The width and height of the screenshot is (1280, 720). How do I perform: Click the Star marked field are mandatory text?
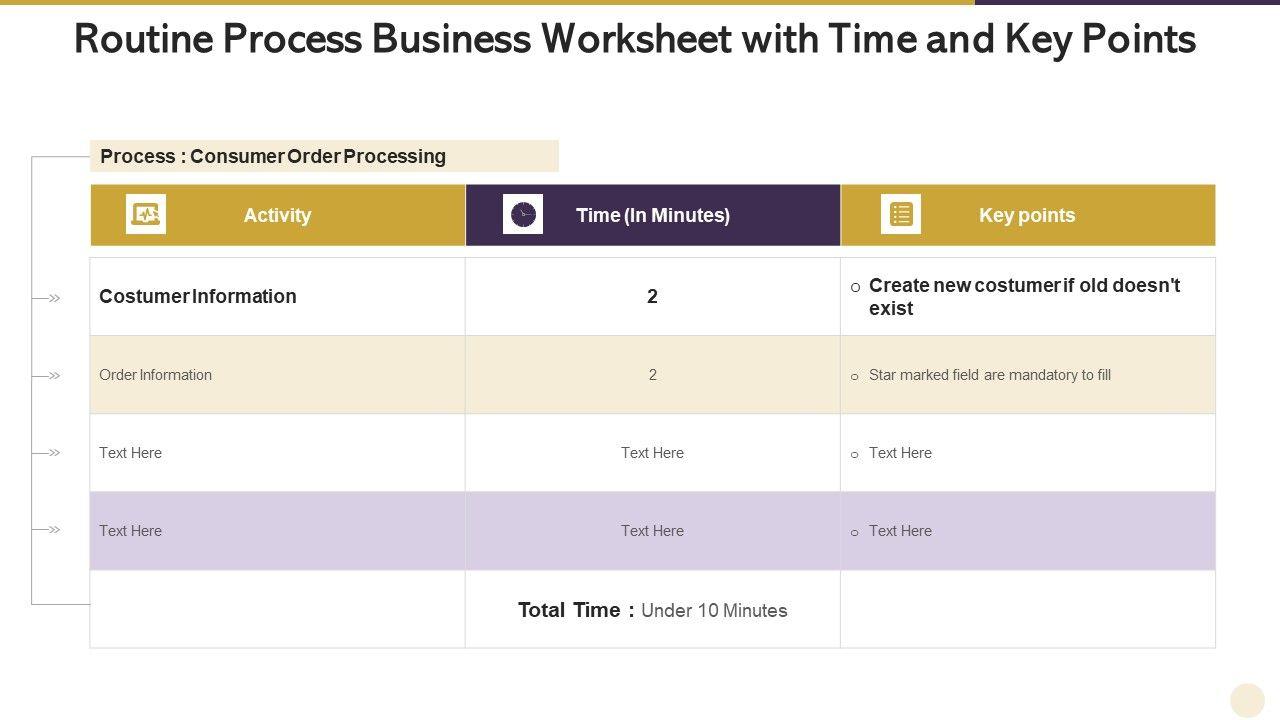(990, 375)
